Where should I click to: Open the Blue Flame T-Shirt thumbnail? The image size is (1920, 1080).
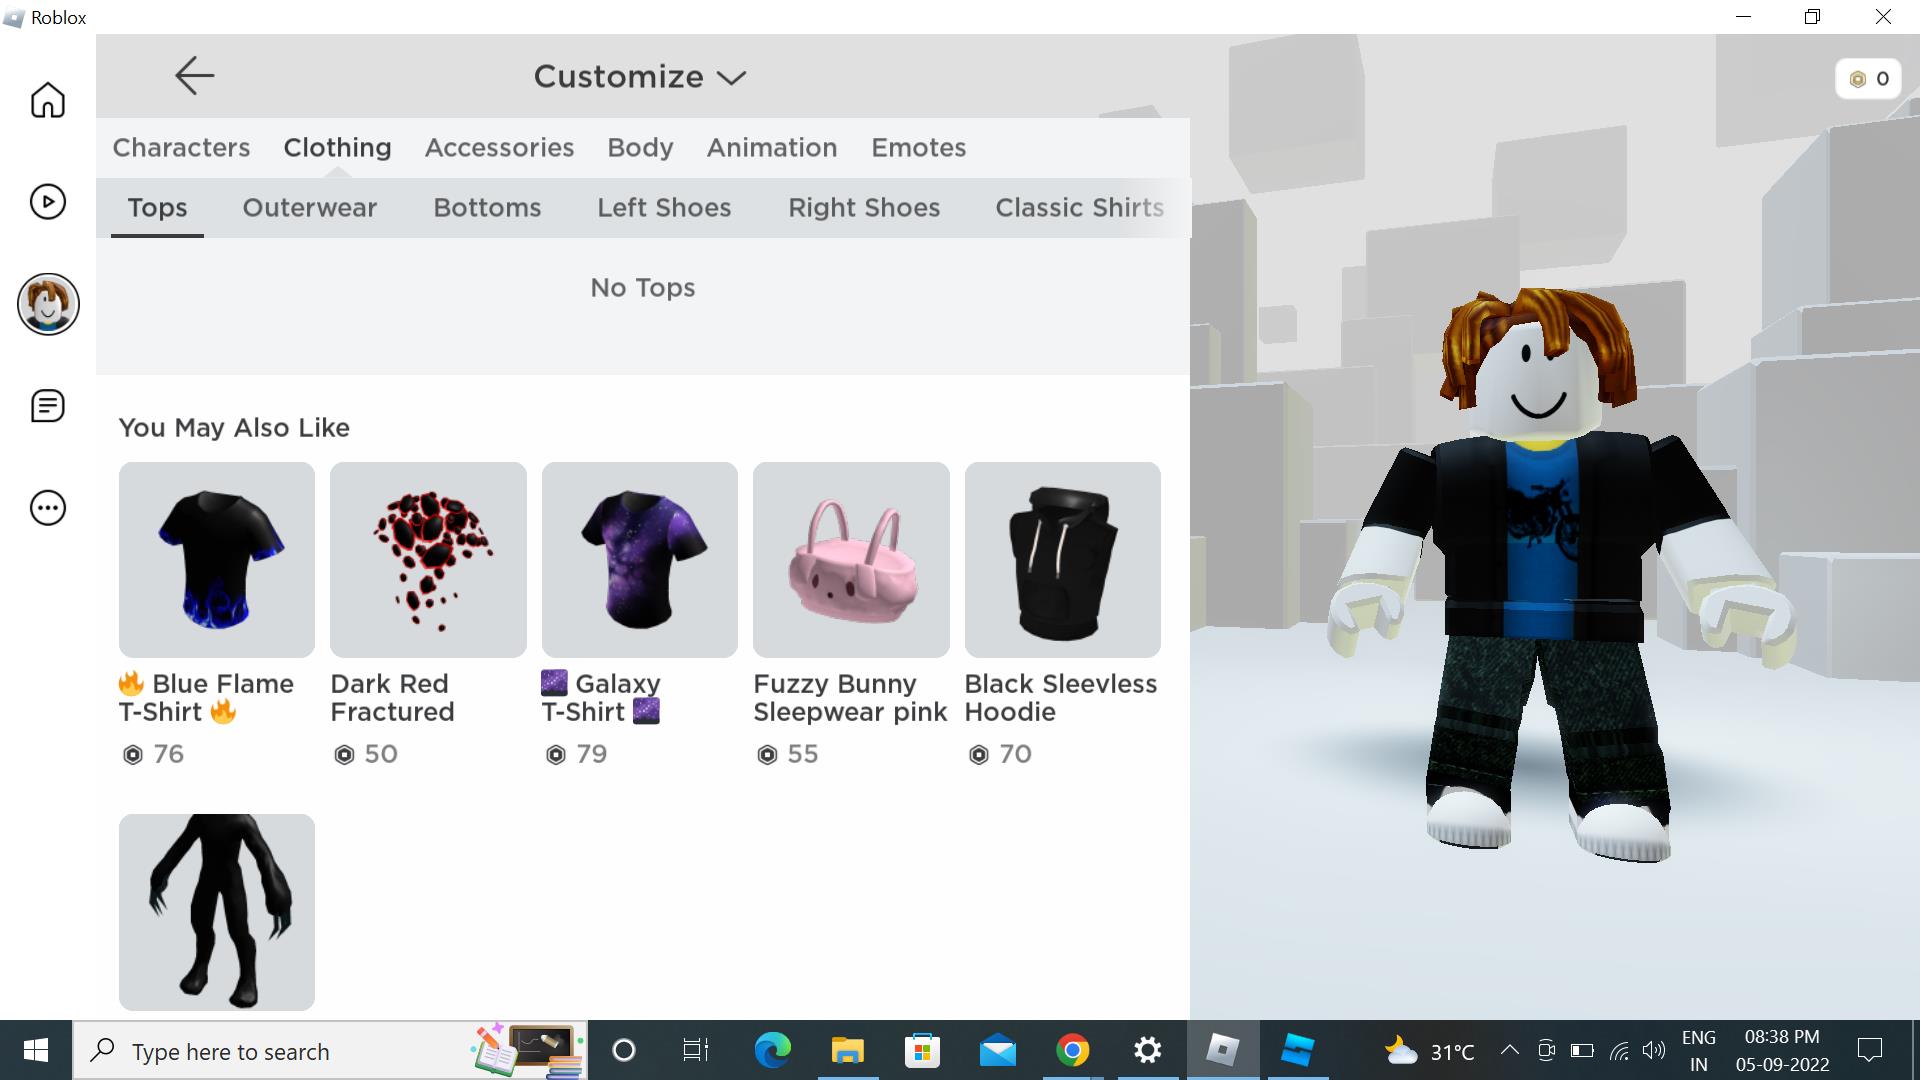(217, 560)
